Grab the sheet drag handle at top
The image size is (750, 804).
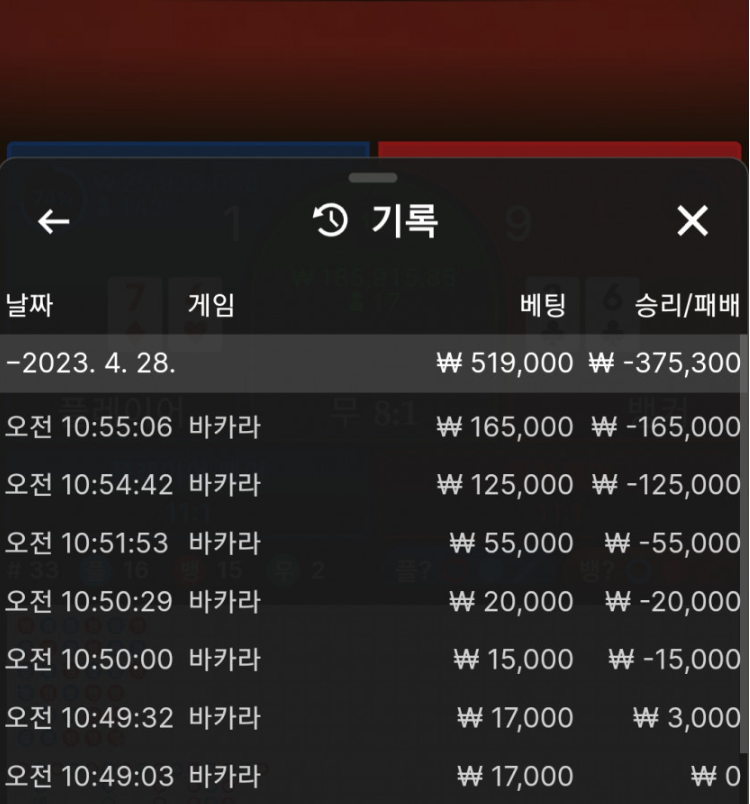pyautogui.click(x=373, y=178)
